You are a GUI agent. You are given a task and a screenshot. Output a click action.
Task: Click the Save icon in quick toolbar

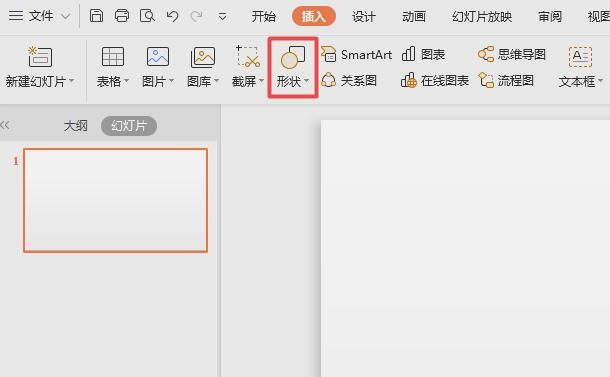[x=96, y=16]
